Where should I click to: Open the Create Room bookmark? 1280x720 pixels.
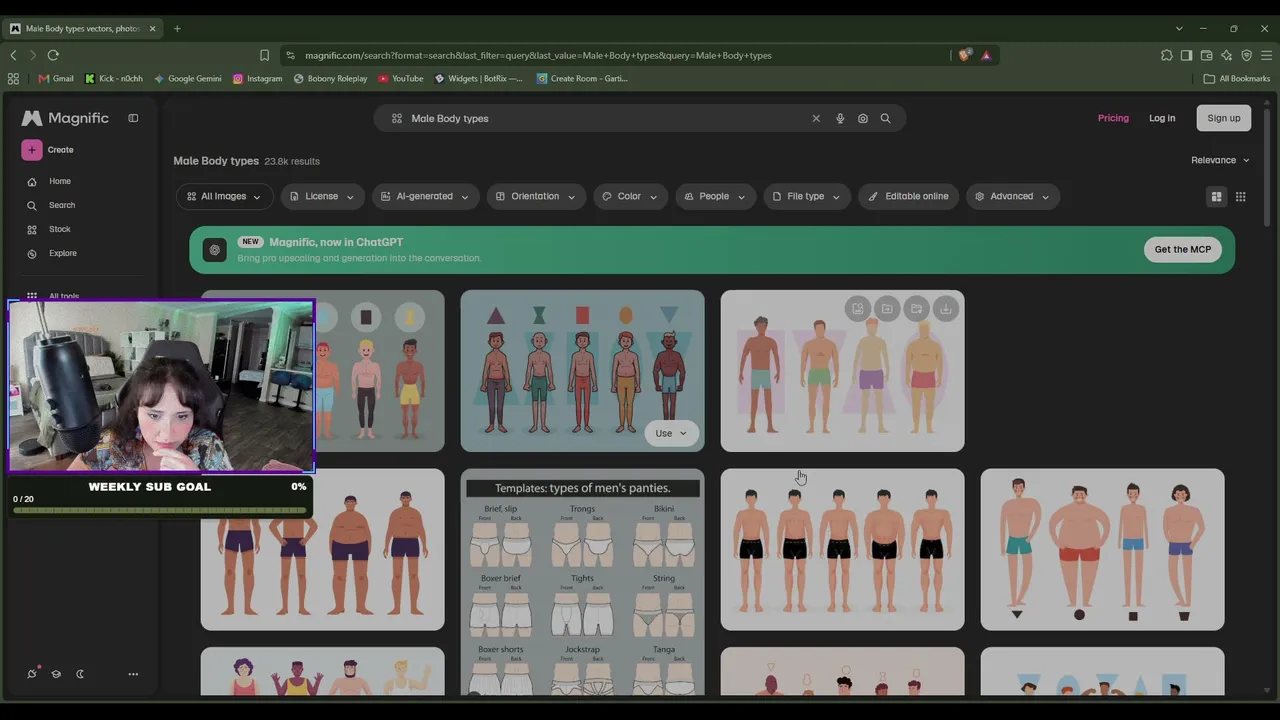tap(582, 78)
